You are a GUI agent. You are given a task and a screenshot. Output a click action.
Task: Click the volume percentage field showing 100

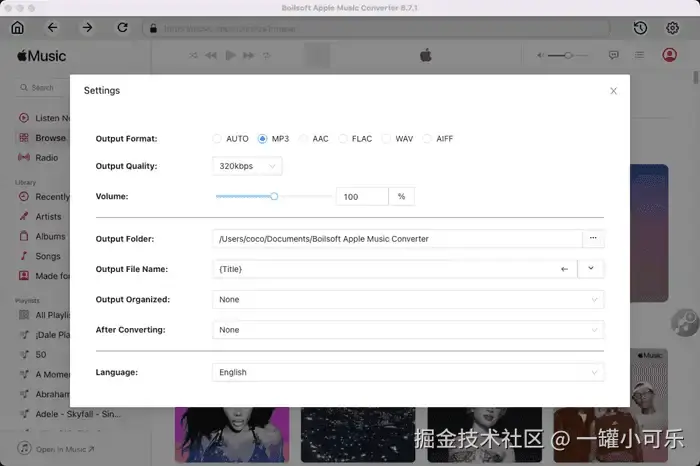(x=362, y=197)
